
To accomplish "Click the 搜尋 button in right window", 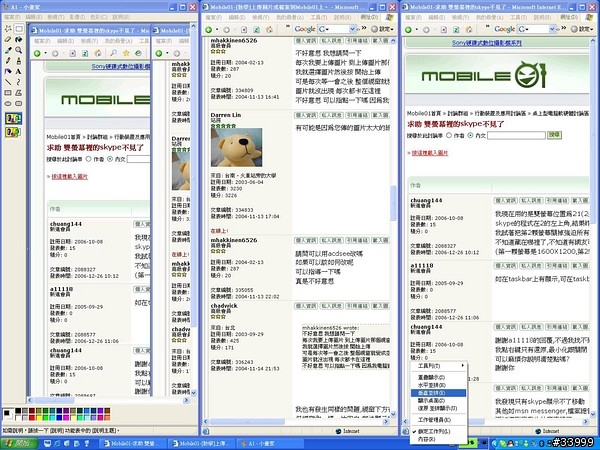I will [554, 135].
